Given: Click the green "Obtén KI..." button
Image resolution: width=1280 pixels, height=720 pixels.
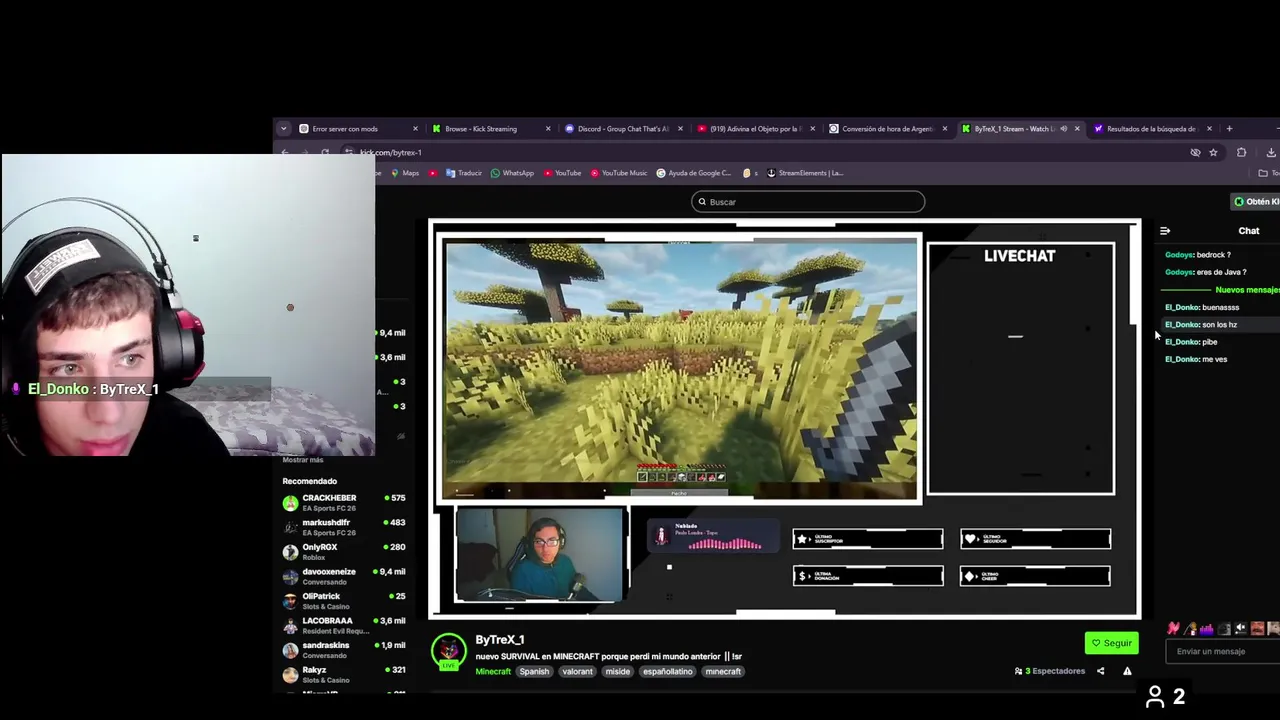Looking at the screenshot, I should tap(1256, 202).
